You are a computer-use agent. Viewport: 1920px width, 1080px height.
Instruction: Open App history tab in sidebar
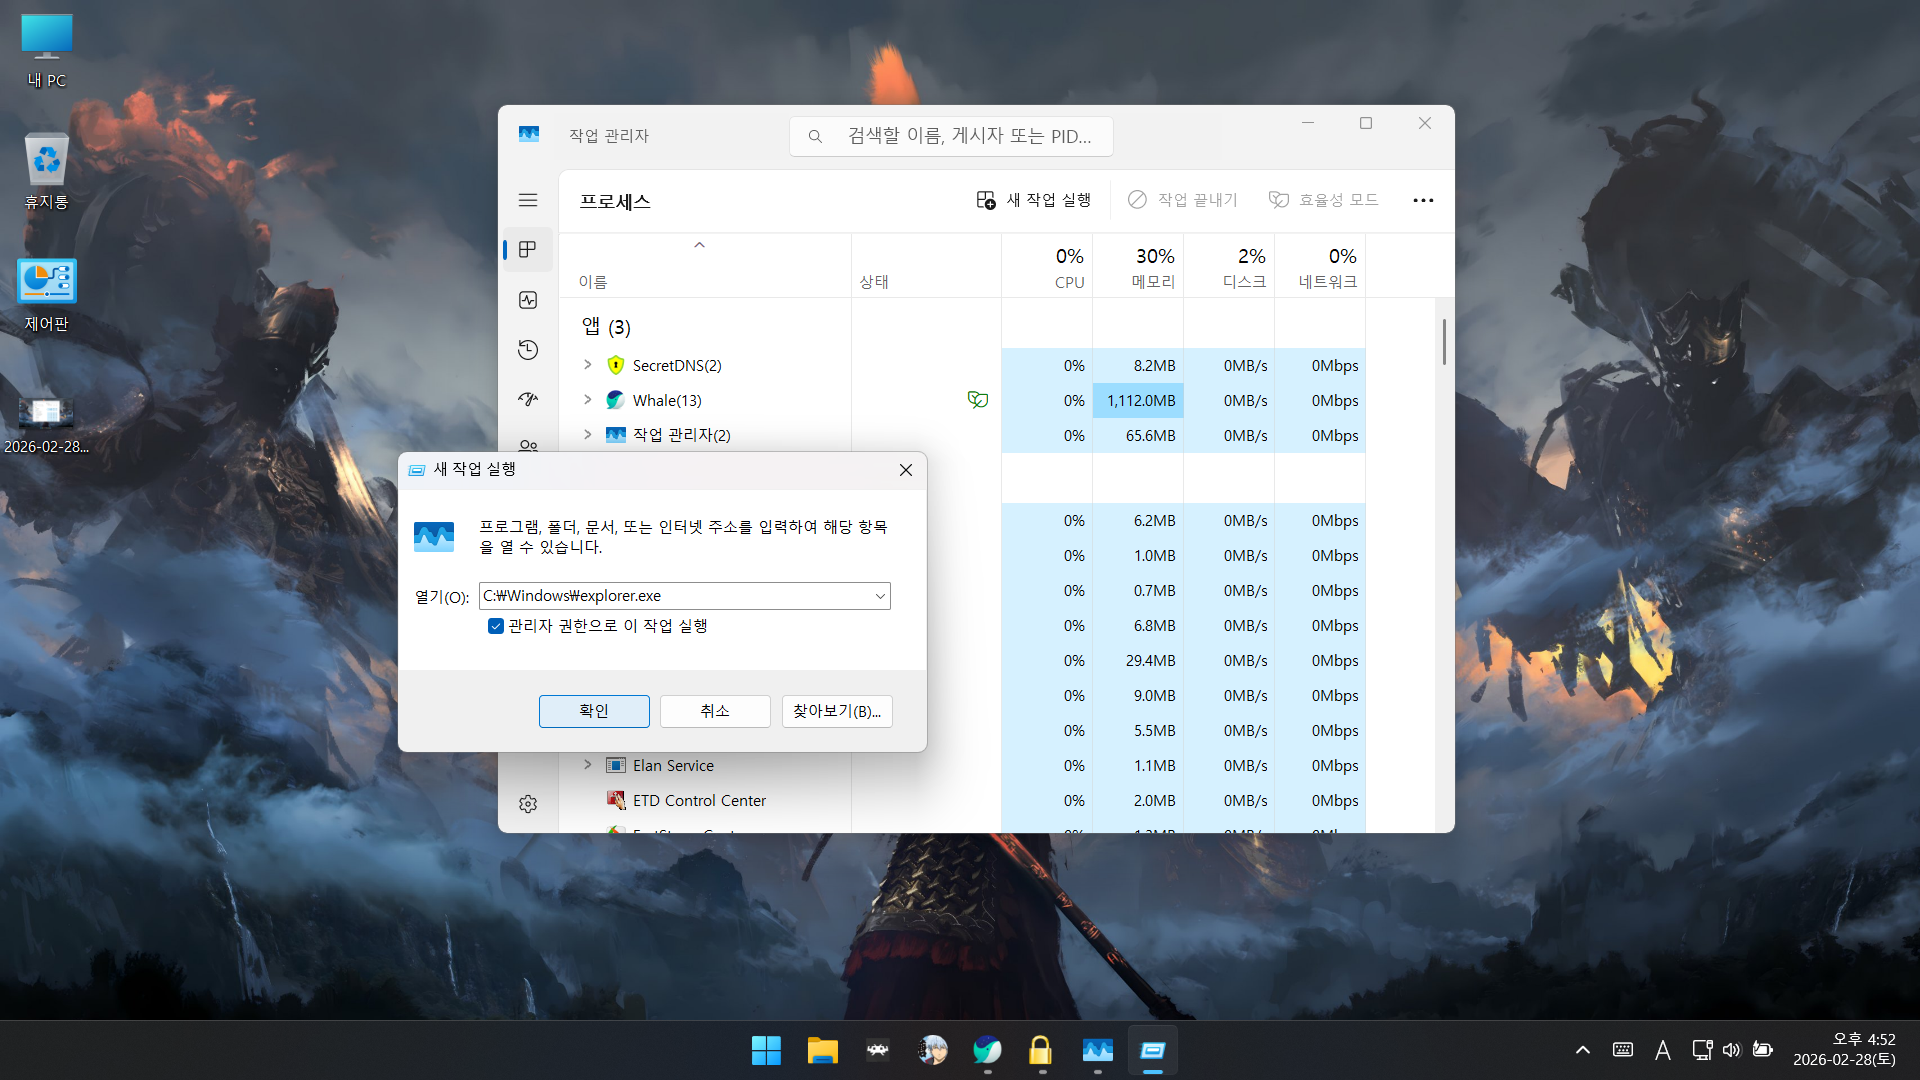click(x=528, y=350)
